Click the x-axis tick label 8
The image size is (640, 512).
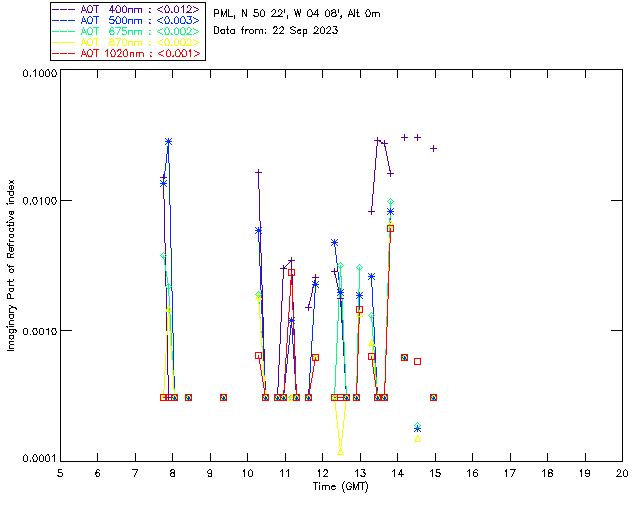173,473
